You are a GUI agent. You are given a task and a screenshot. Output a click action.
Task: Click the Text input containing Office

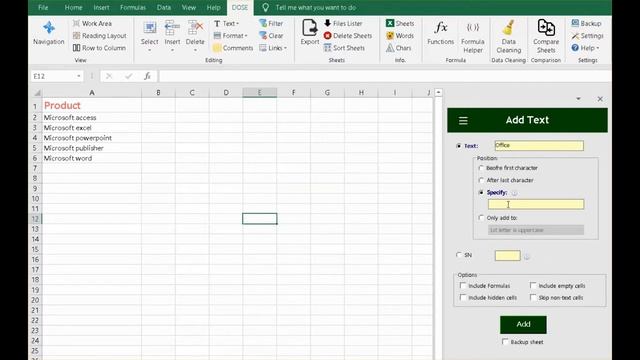coord(539,146)
